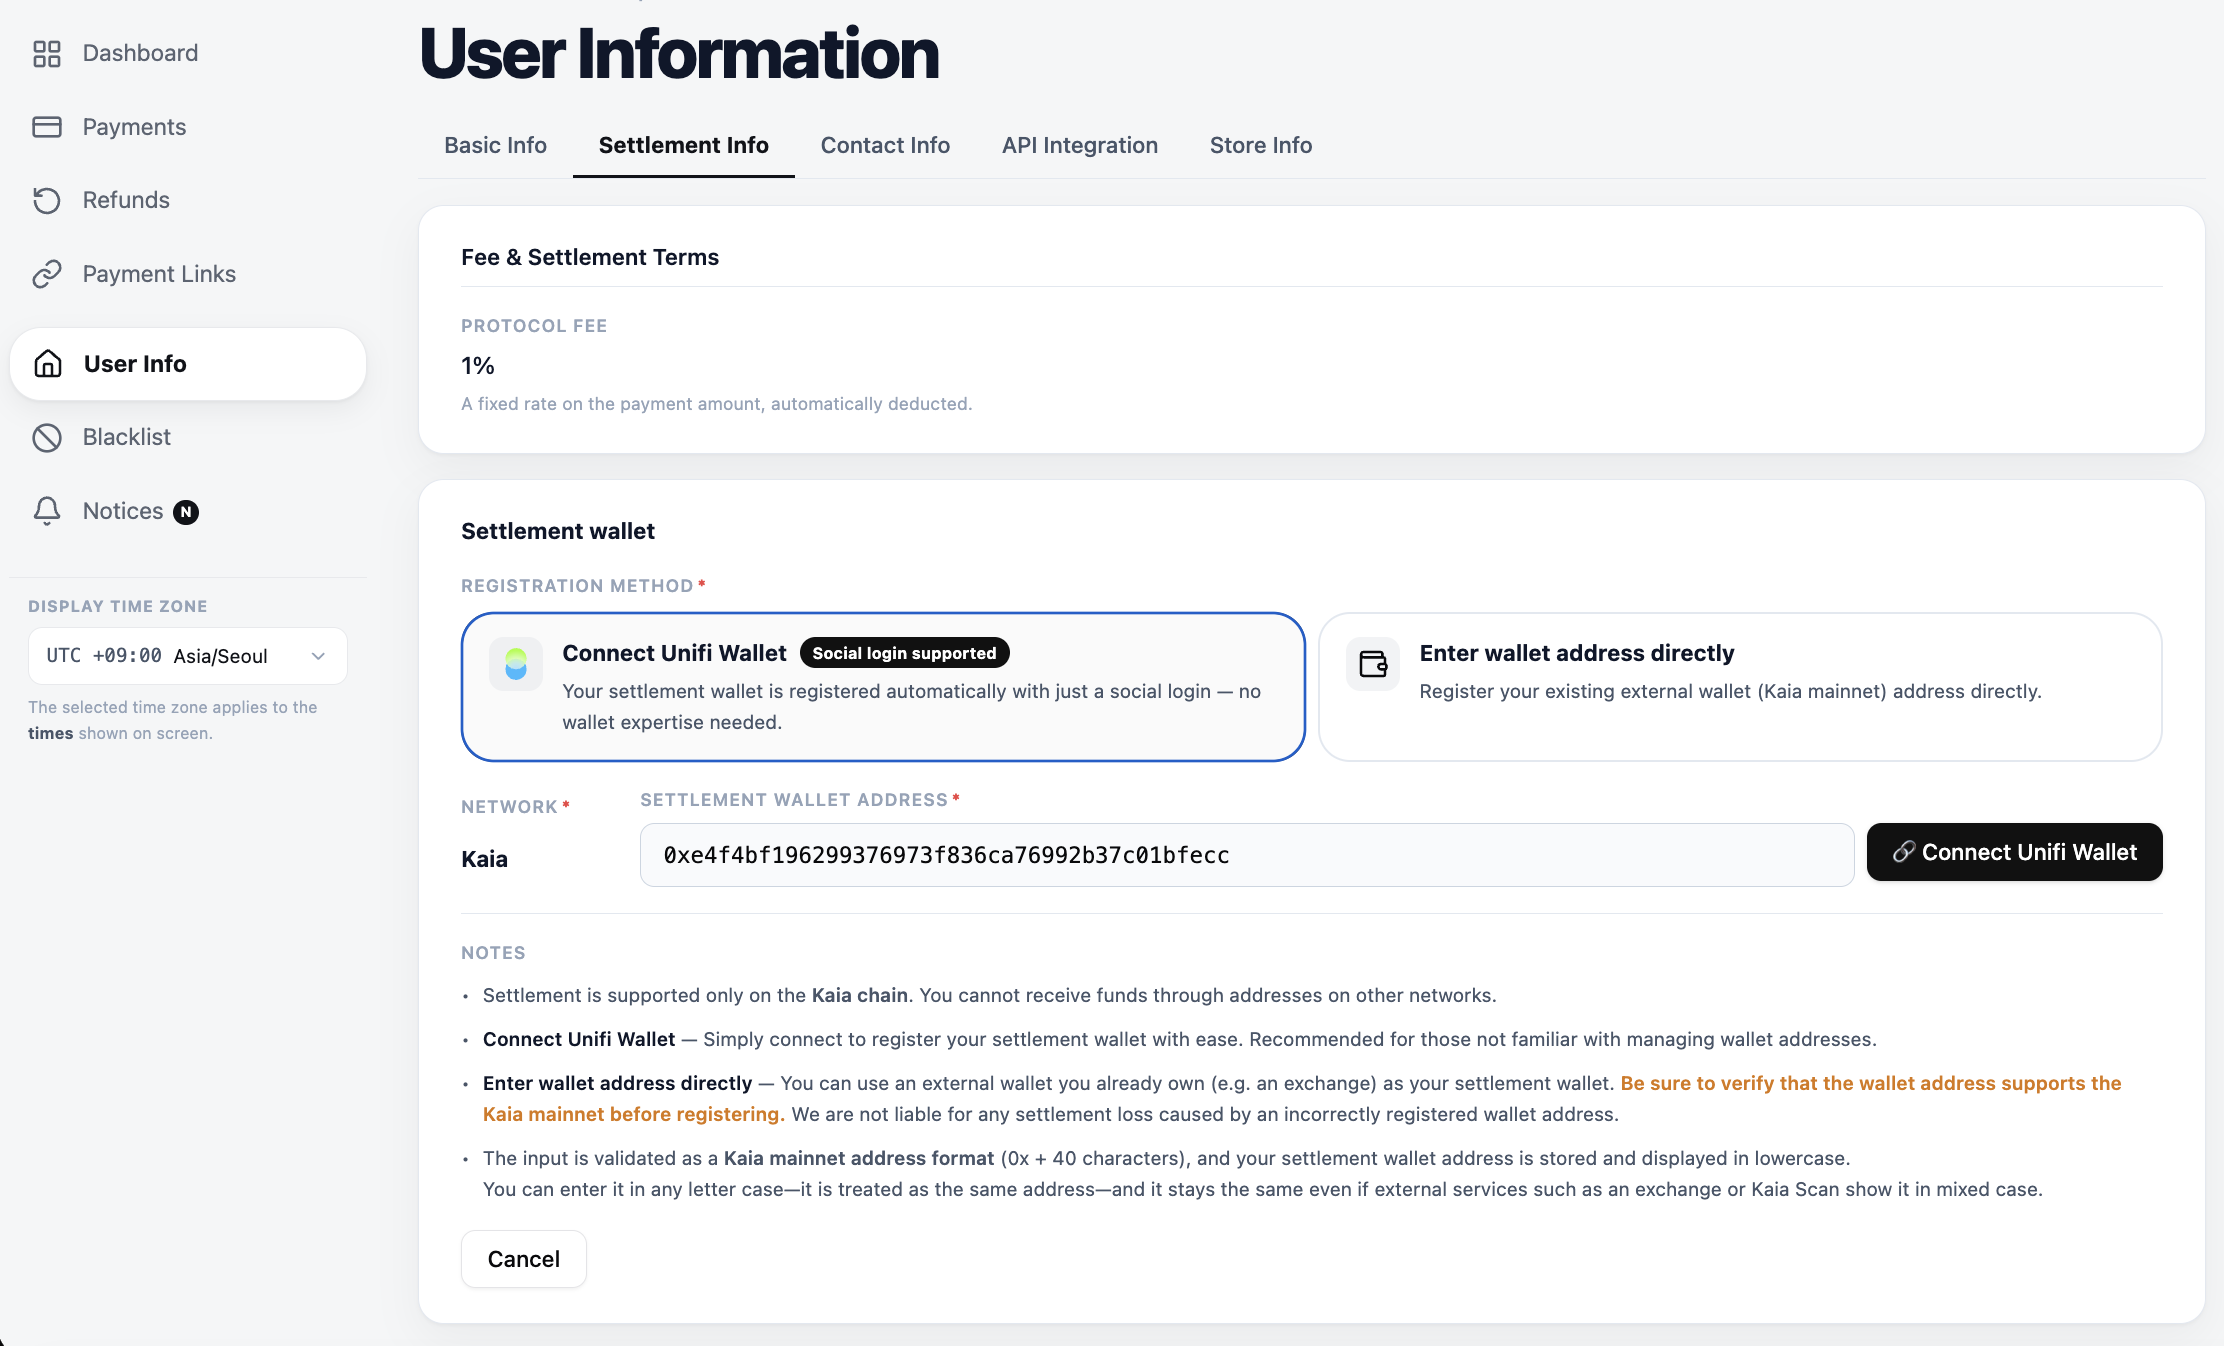2224x1346 pixels.
Task: Click the Kaia mainnet address format note
Action: (1263, 1174)
